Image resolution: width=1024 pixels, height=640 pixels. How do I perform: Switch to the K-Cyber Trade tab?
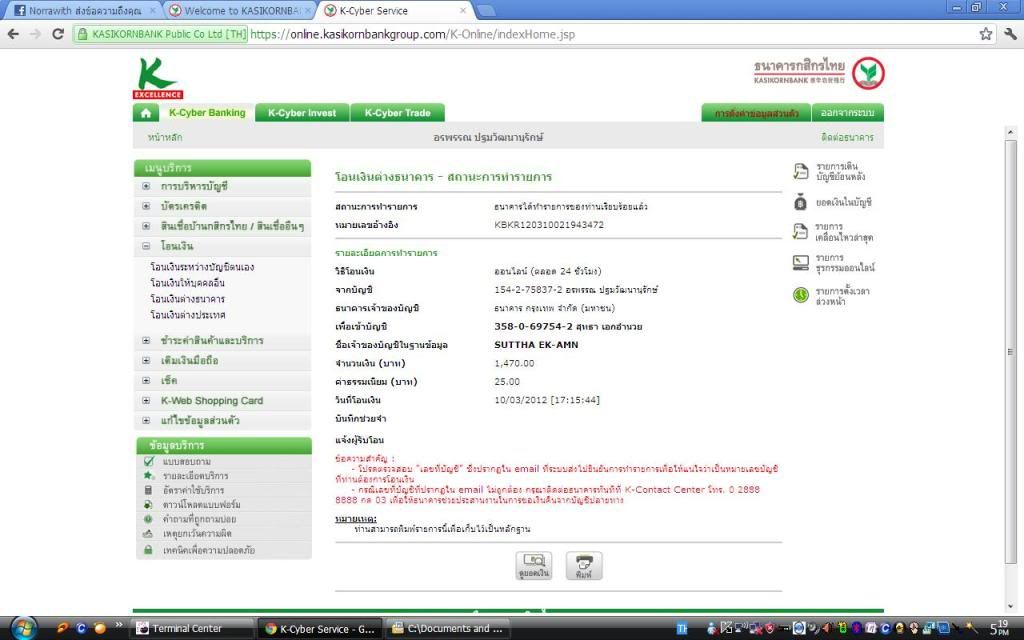[x=397, y=113]
